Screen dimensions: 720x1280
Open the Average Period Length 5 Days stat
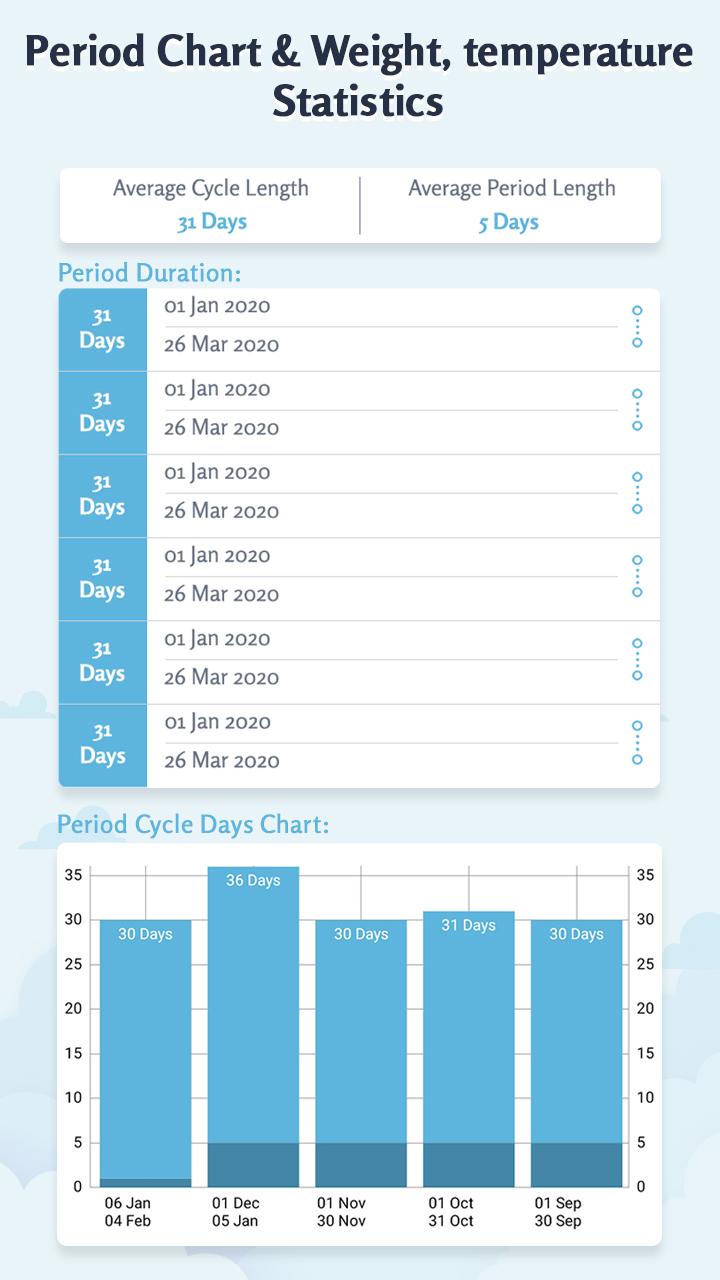coord(511,205)
